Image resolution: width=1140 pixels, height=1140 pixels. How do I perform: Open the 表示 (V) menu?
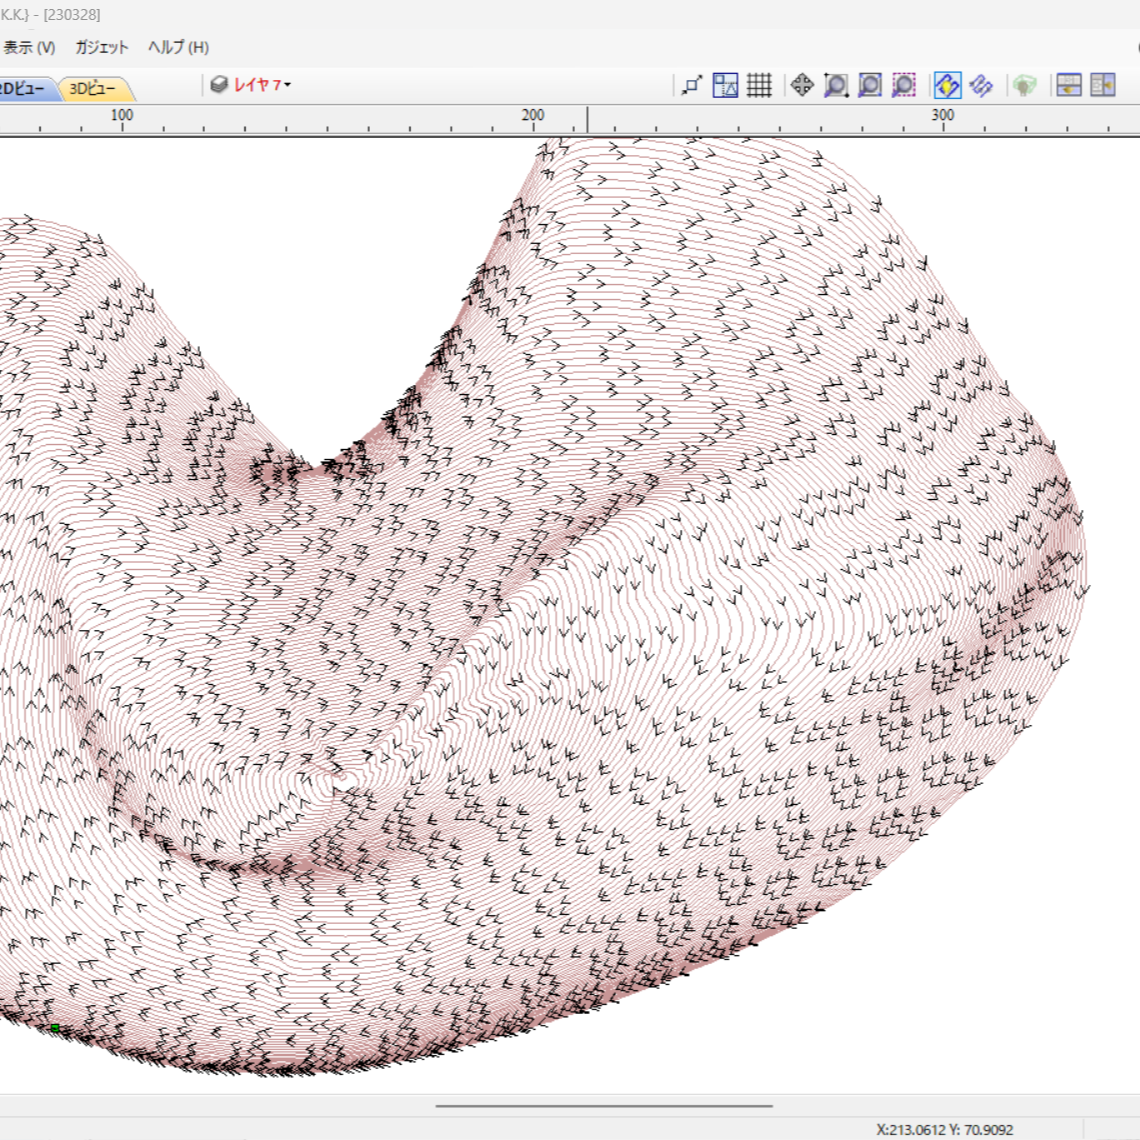click(28, 47)
